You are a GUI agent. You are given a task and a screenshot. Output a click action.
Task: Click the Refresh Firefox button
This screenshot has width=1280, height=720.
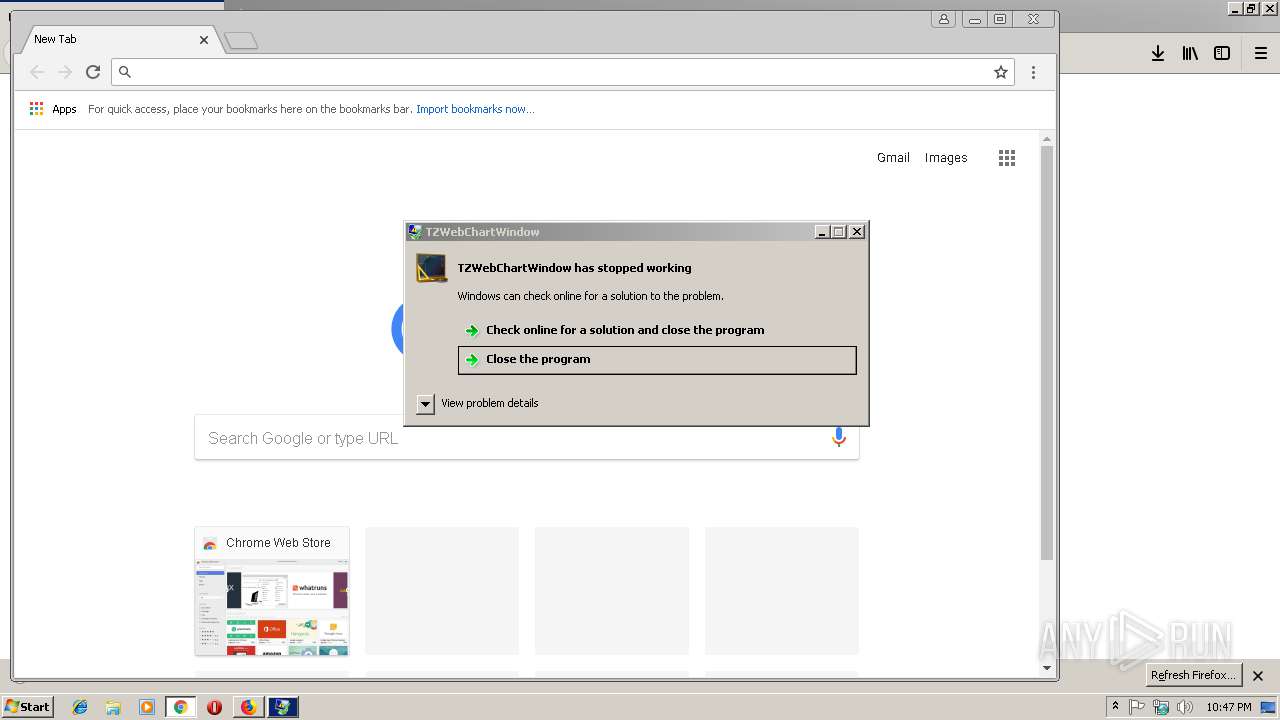click(1194, 675)
